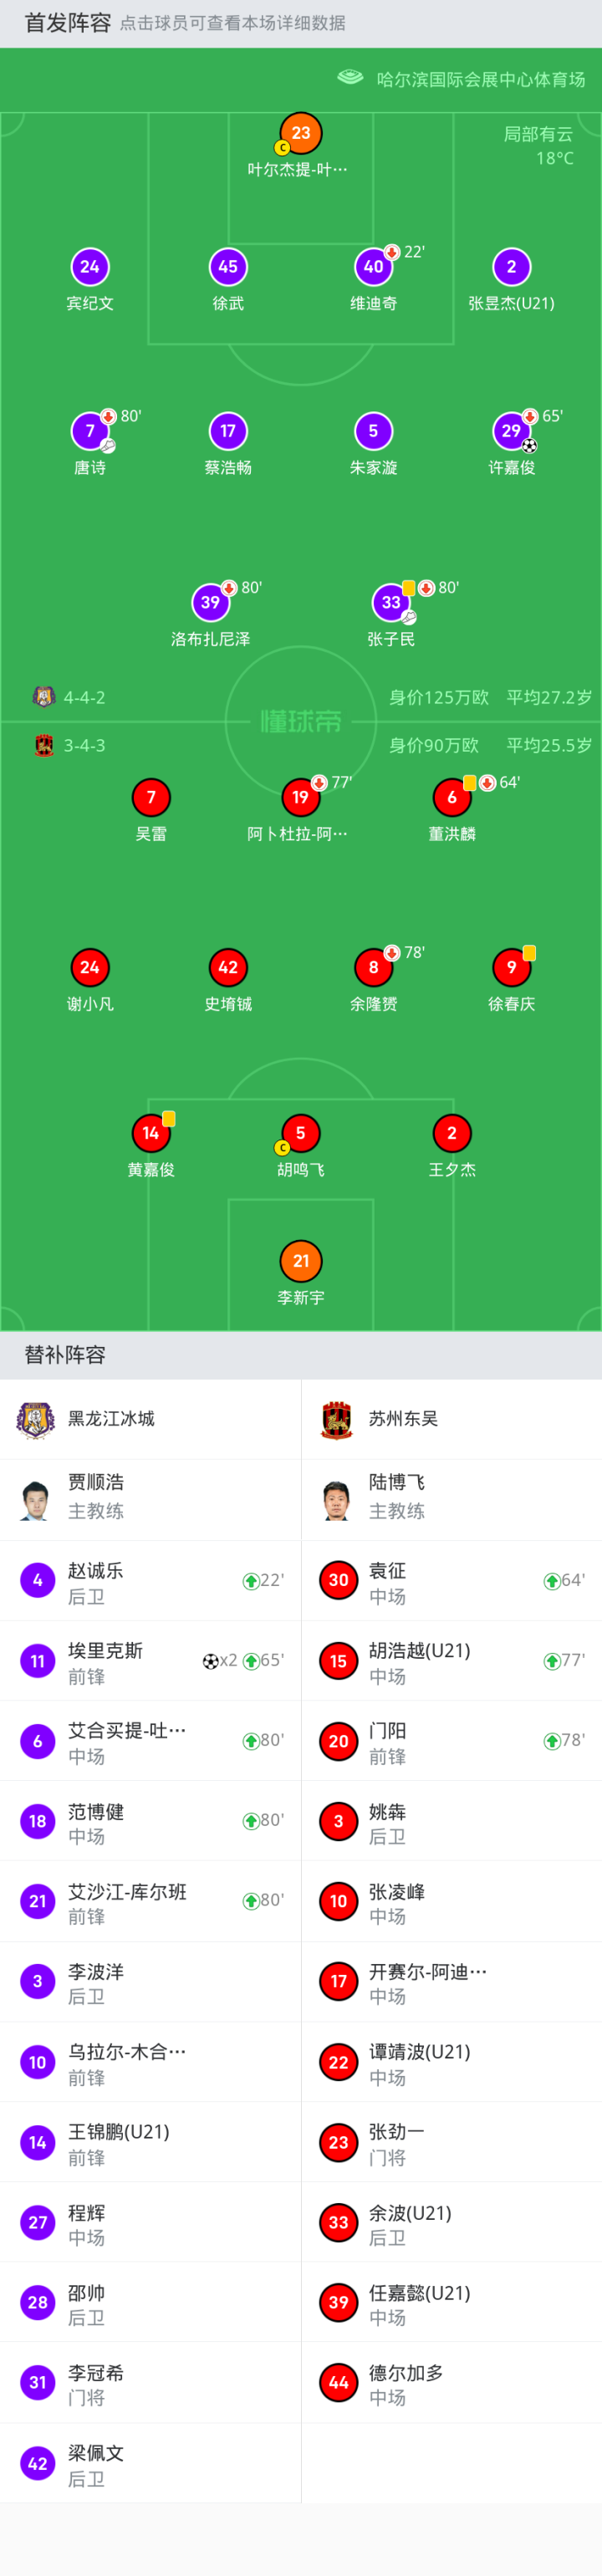Tap goalkeeper 李新宇 number 21 icon
This screenshot has height=2576, width=602.
coord(301,1261)
